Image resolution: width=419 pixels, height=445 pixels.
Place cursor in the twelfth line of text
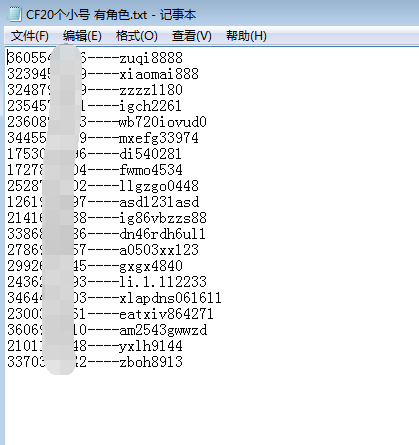point(106,234)
